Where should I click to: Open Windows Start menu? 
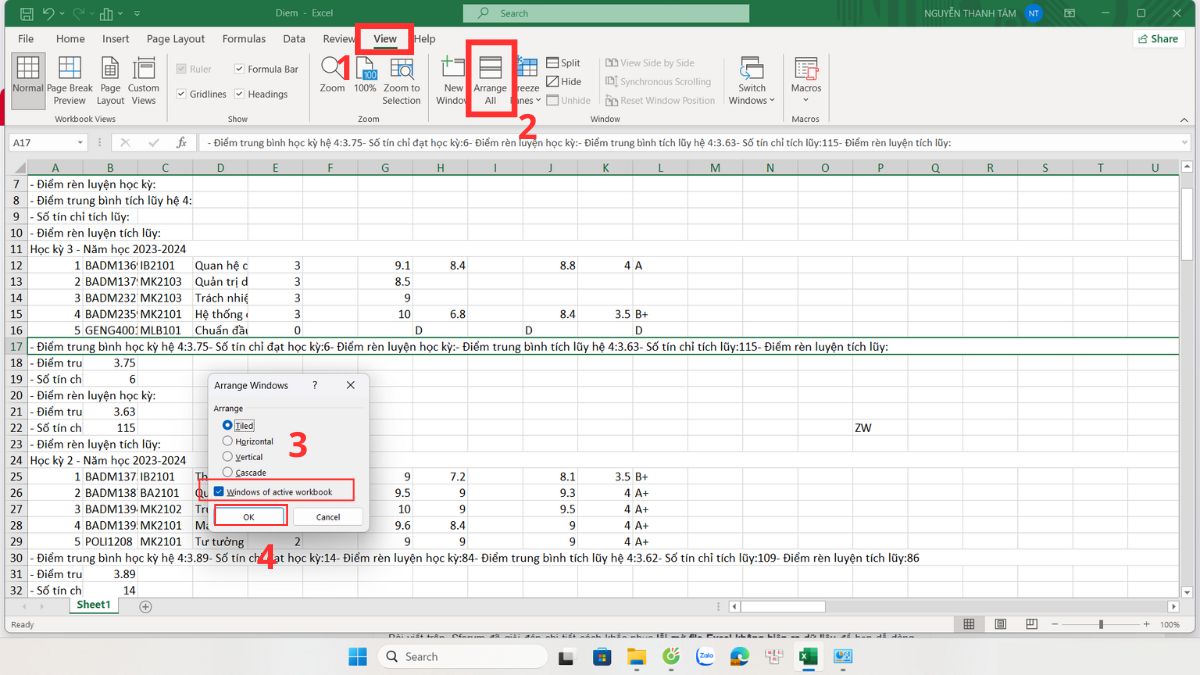coord(357,656)
